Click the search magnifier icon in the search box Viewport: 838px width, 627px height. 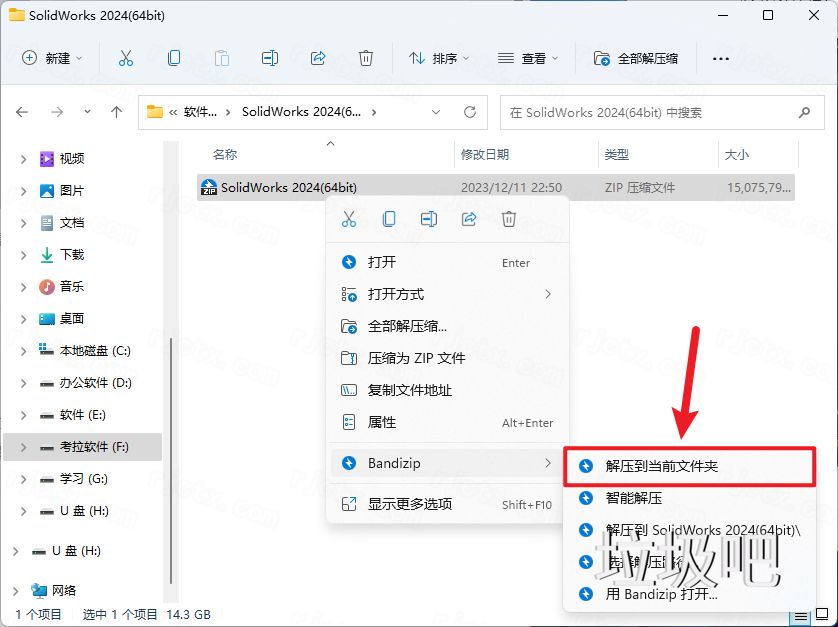[x=805, y=112]
